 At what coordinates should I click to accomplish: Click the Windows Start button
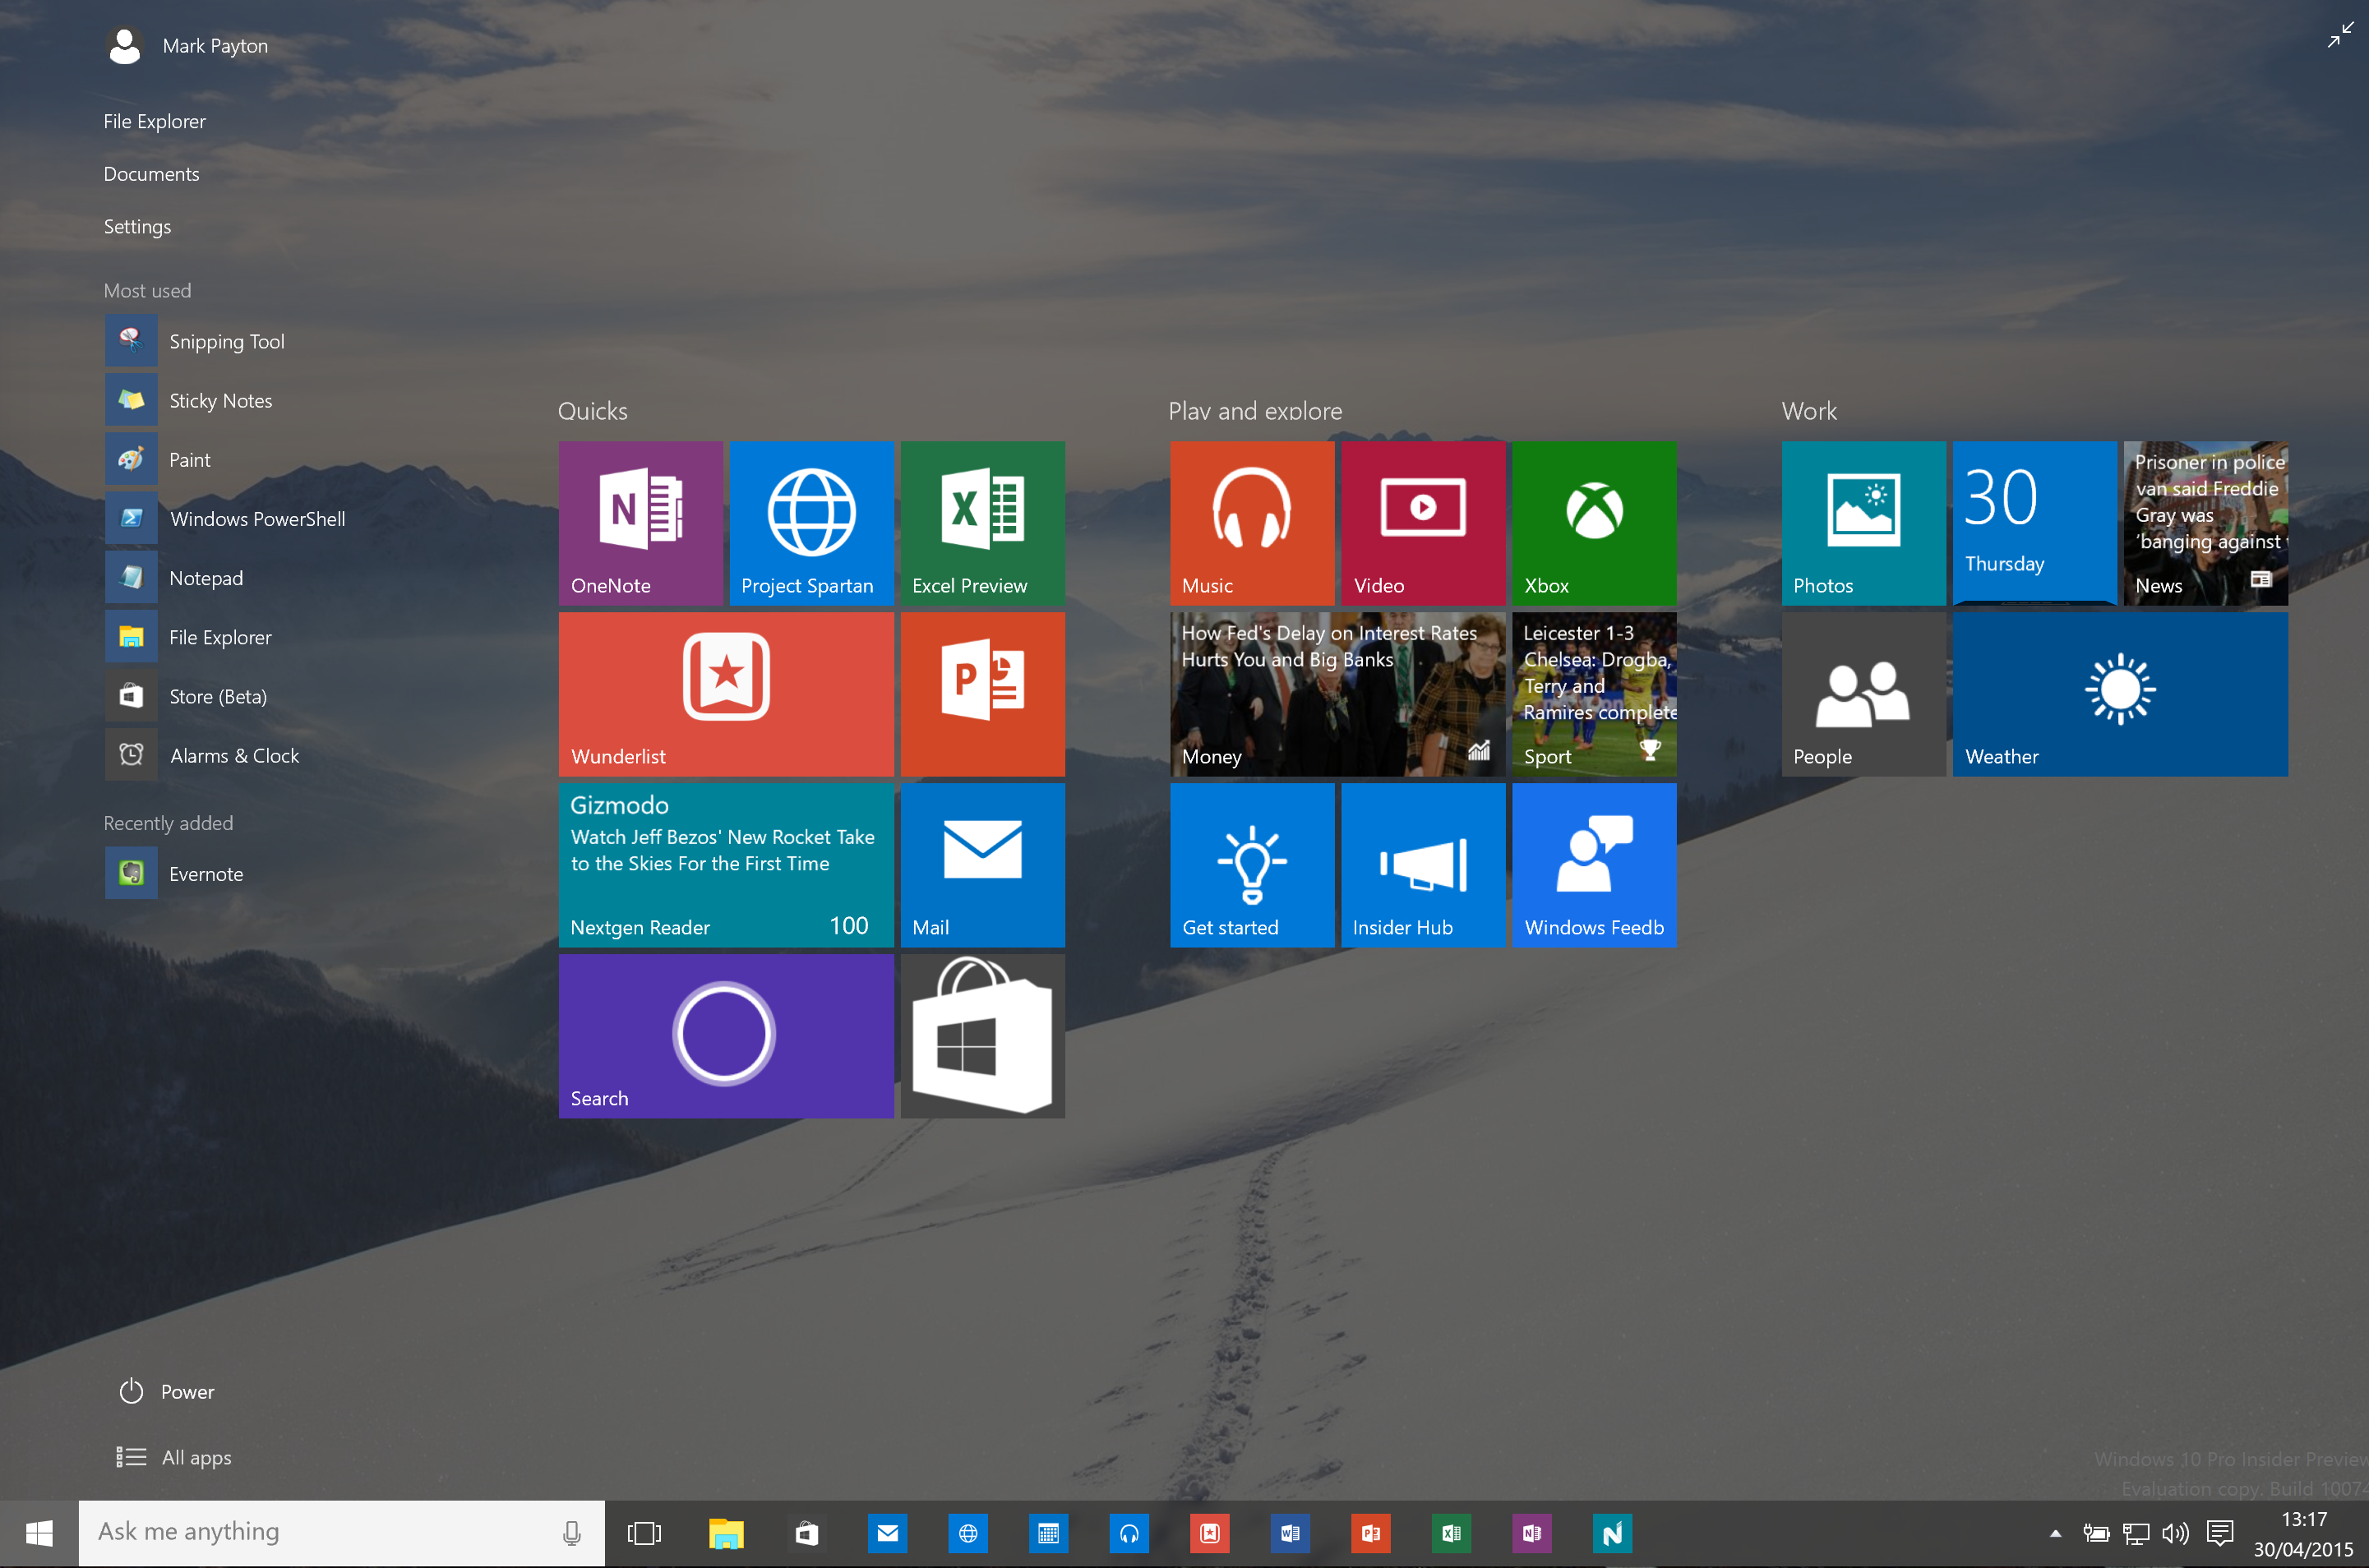pyautogui.click(x=39, y=1533)
